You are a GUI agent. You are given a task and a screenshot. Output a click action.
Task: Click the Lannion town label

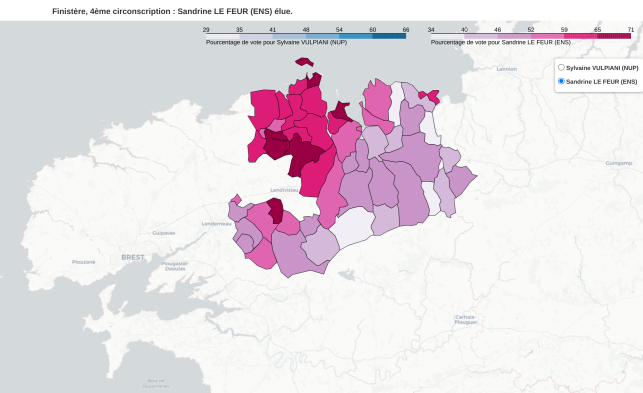pos(506,69)
